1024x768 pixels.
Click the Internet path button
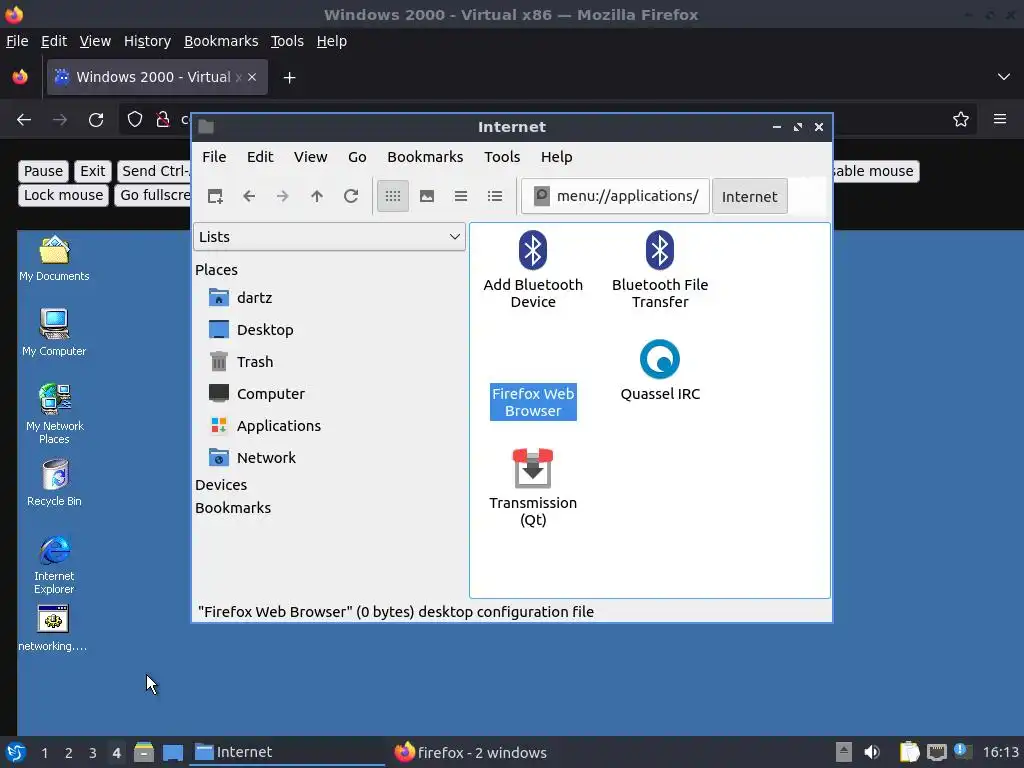click(x=750, y=197)
